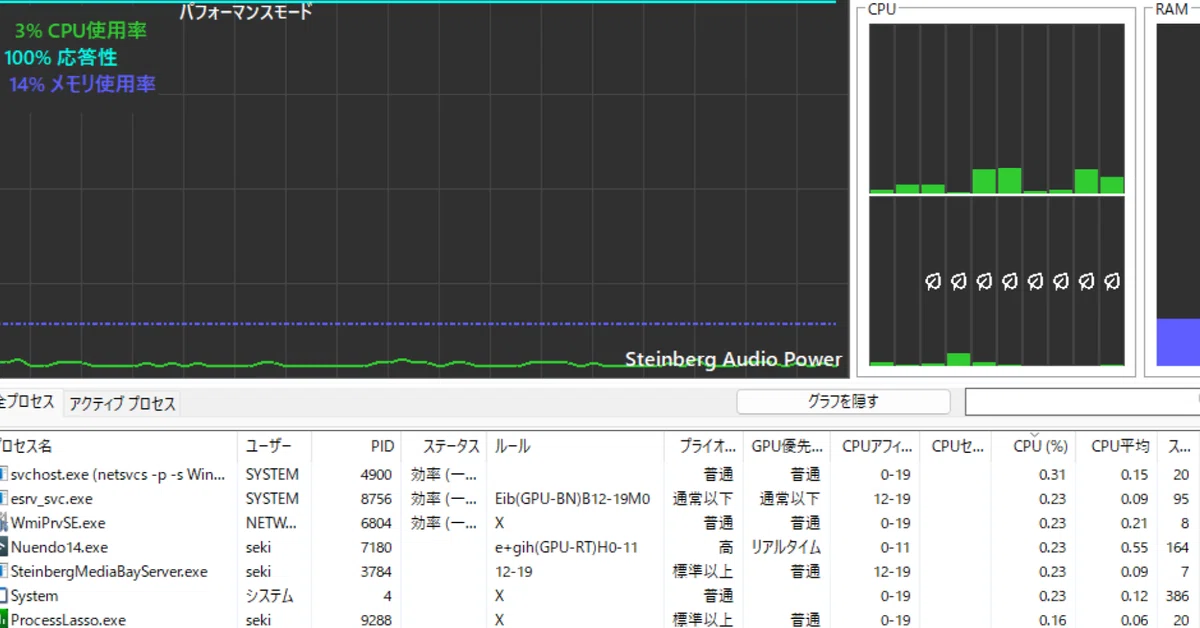Image resolution: width=1200 pixels, height=628 pixels.
Task: Click the esrv_svc.exe process icon
Action: [3, 498]
